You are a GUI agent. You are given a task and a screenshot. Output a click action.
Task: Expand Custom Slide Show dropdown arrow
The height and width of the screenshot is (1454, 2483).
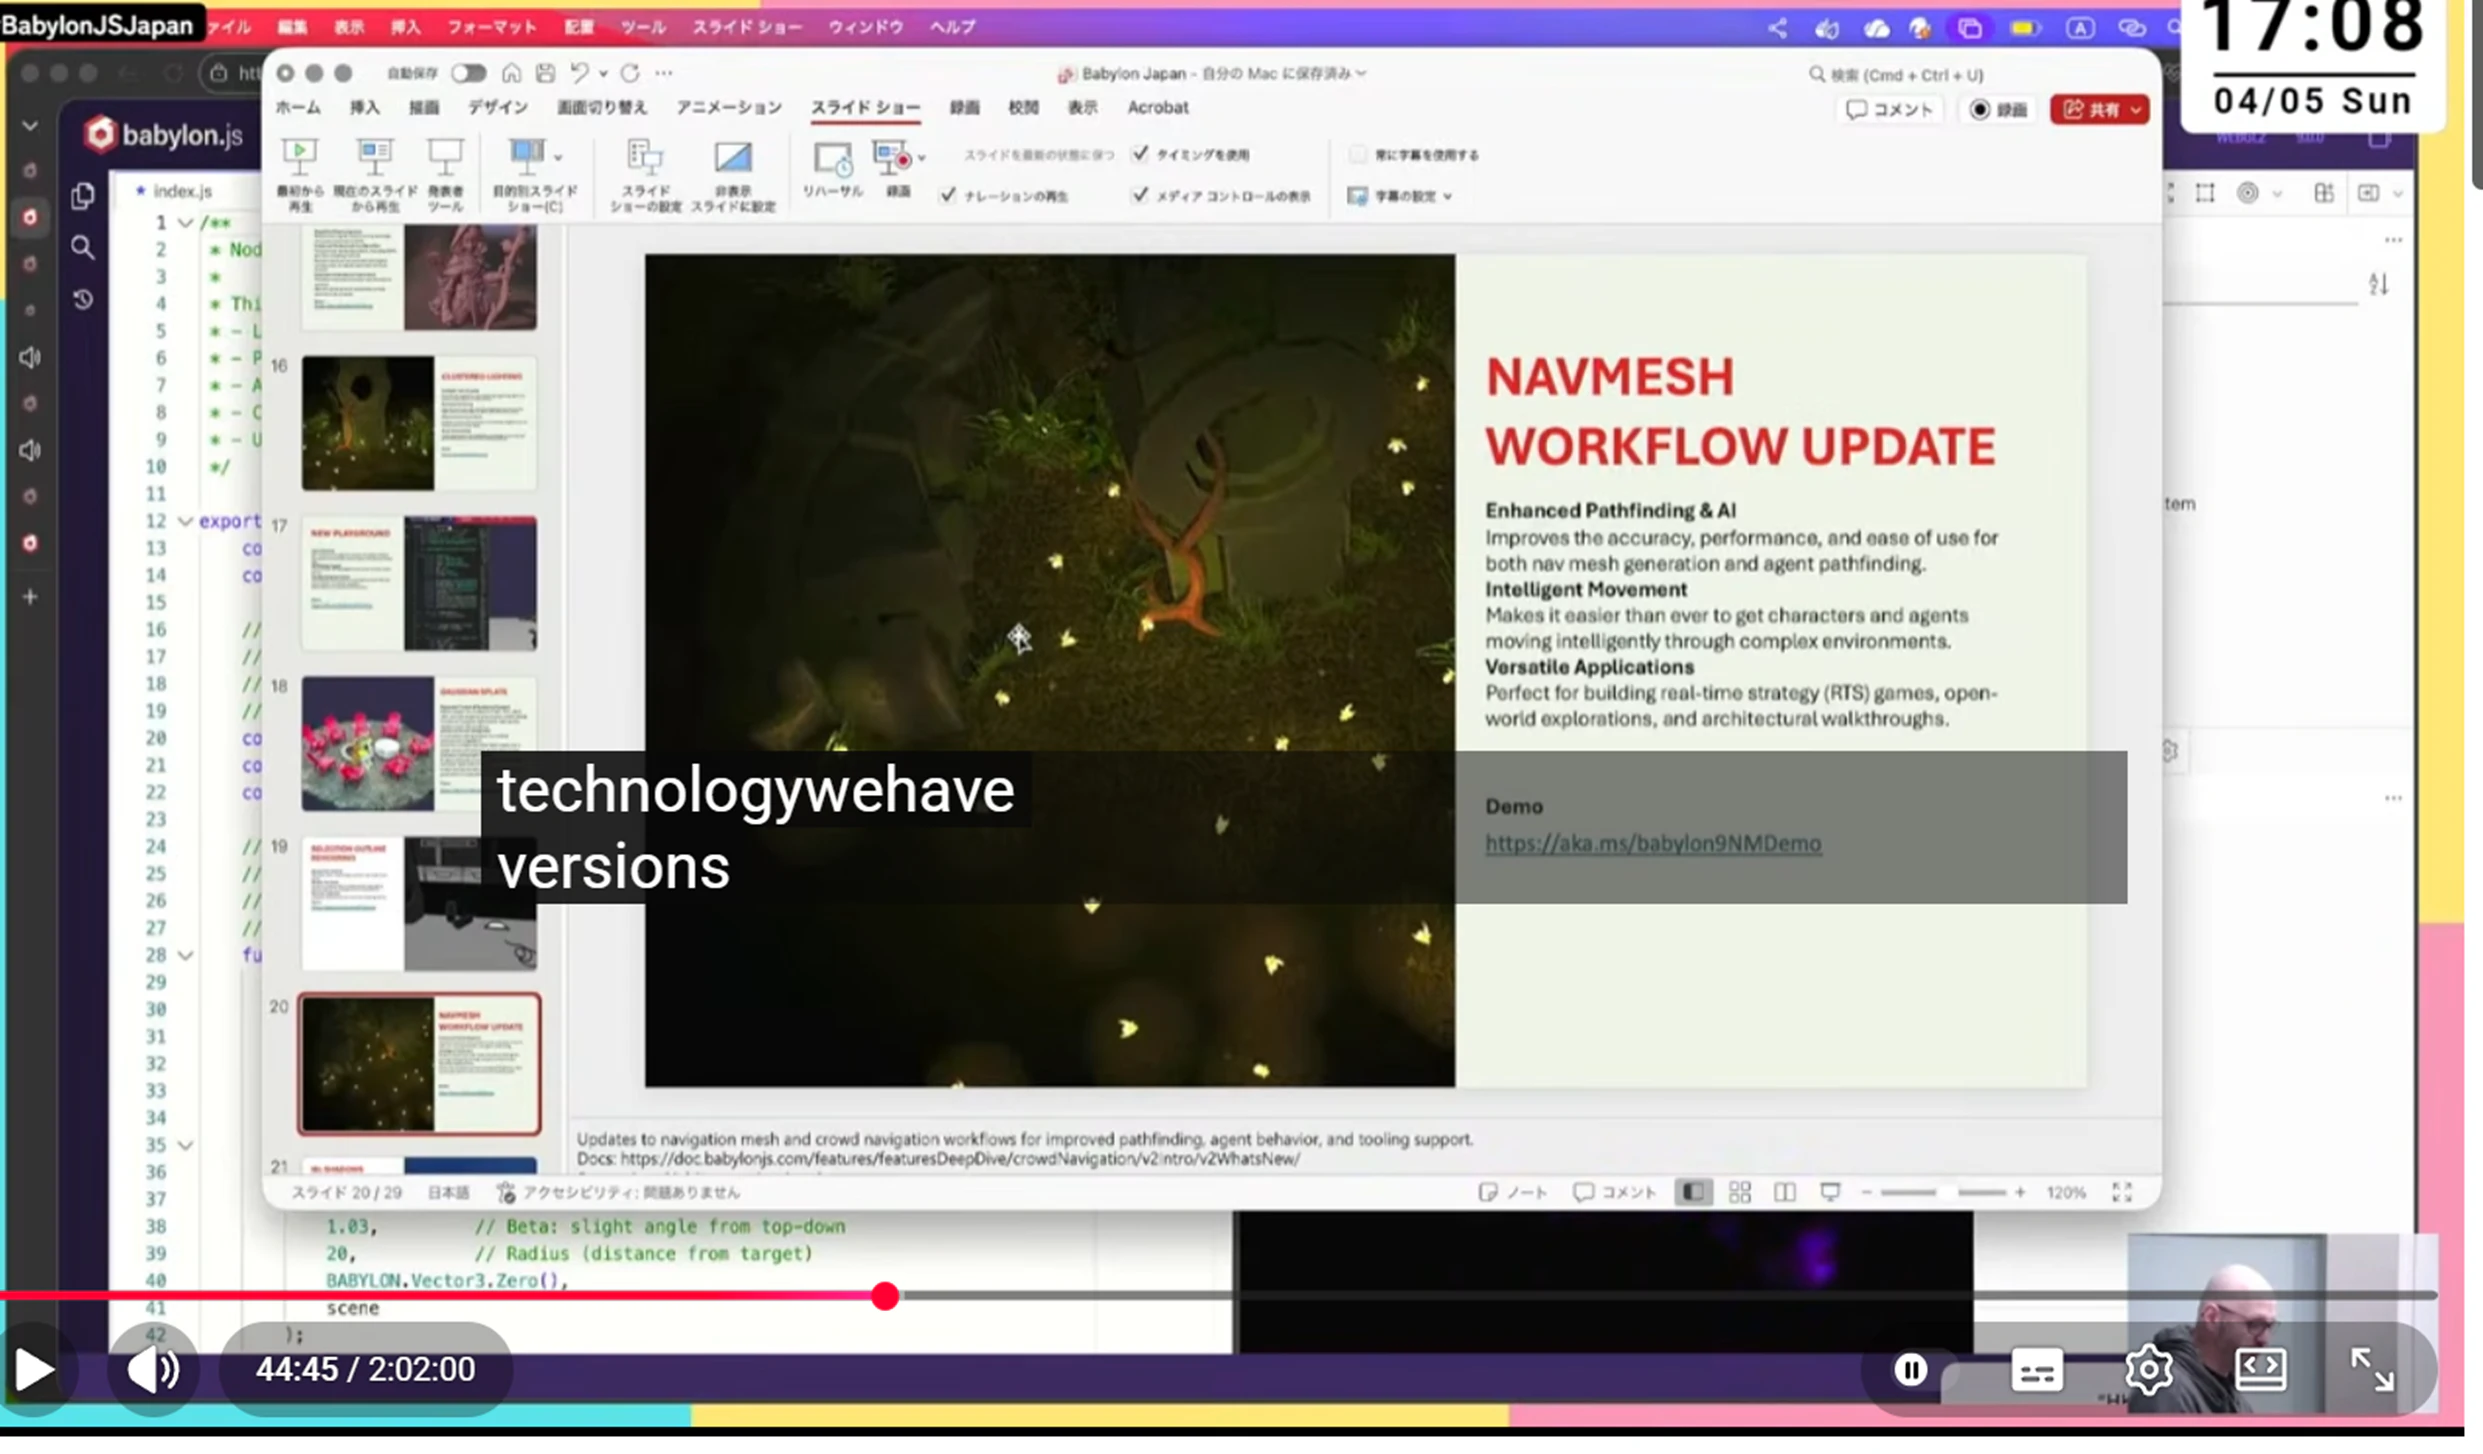pos(558,157)
